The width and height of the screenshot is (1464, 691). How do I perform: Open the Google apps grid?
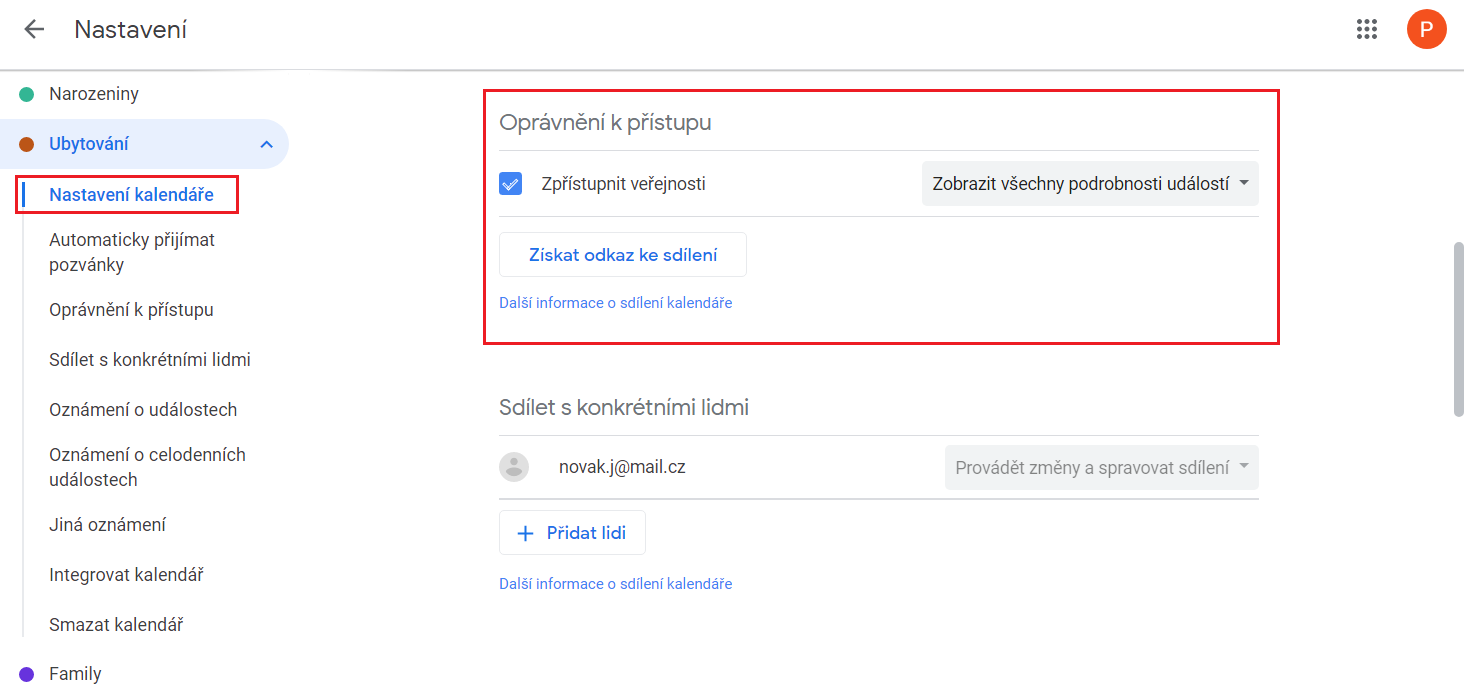coord(1367,29)
